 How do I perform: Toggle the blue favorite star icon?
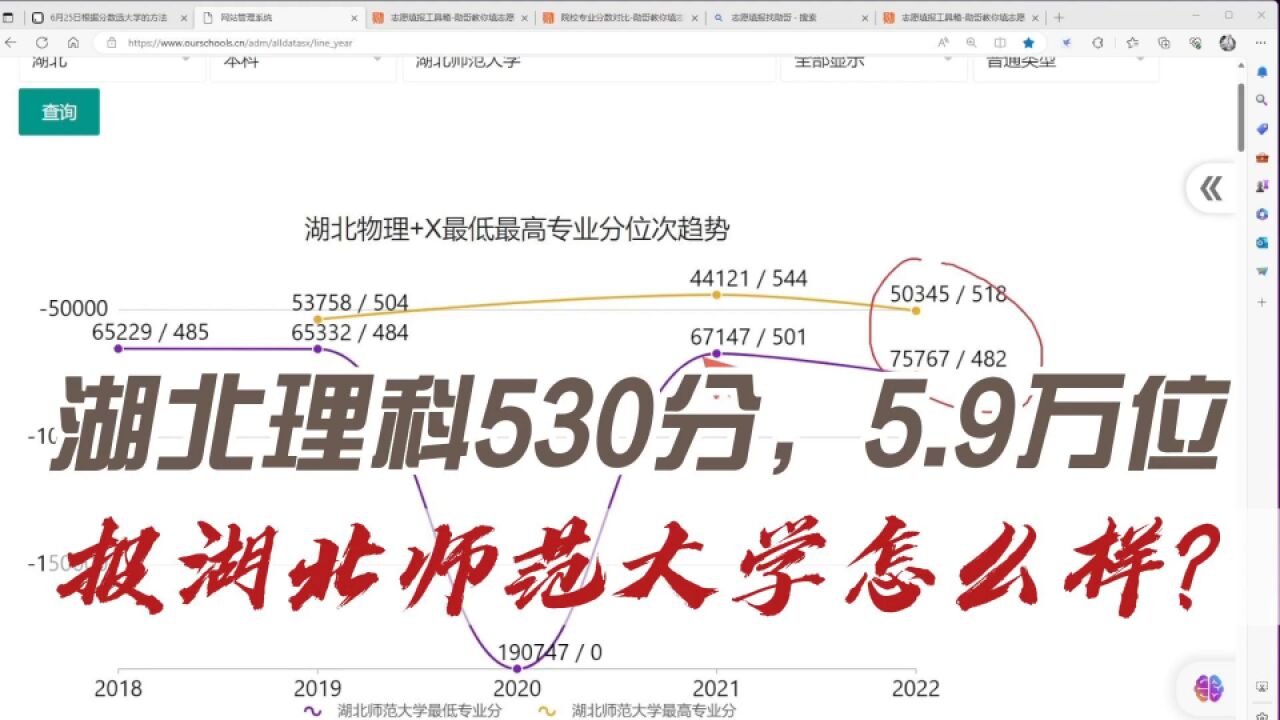coord(1028,43)
